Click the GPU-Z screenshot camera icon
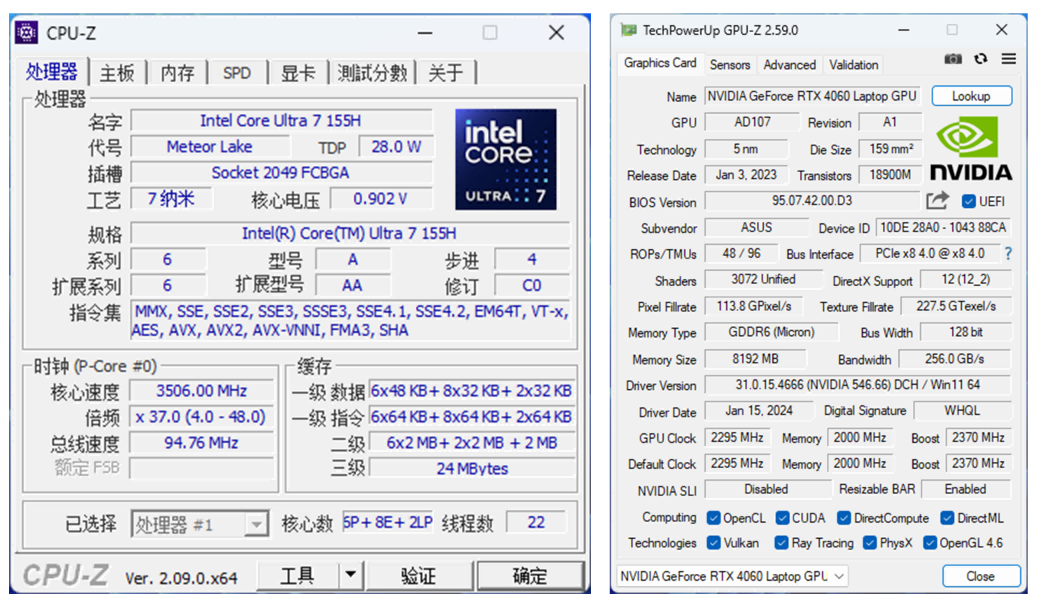 coord(953,59)
